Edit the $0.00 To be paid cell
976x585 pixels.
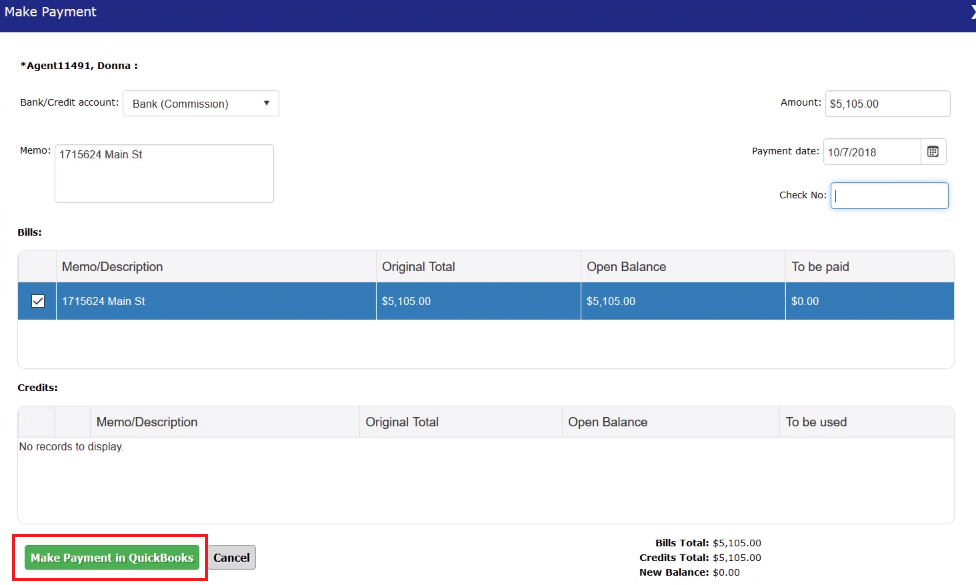868,301
